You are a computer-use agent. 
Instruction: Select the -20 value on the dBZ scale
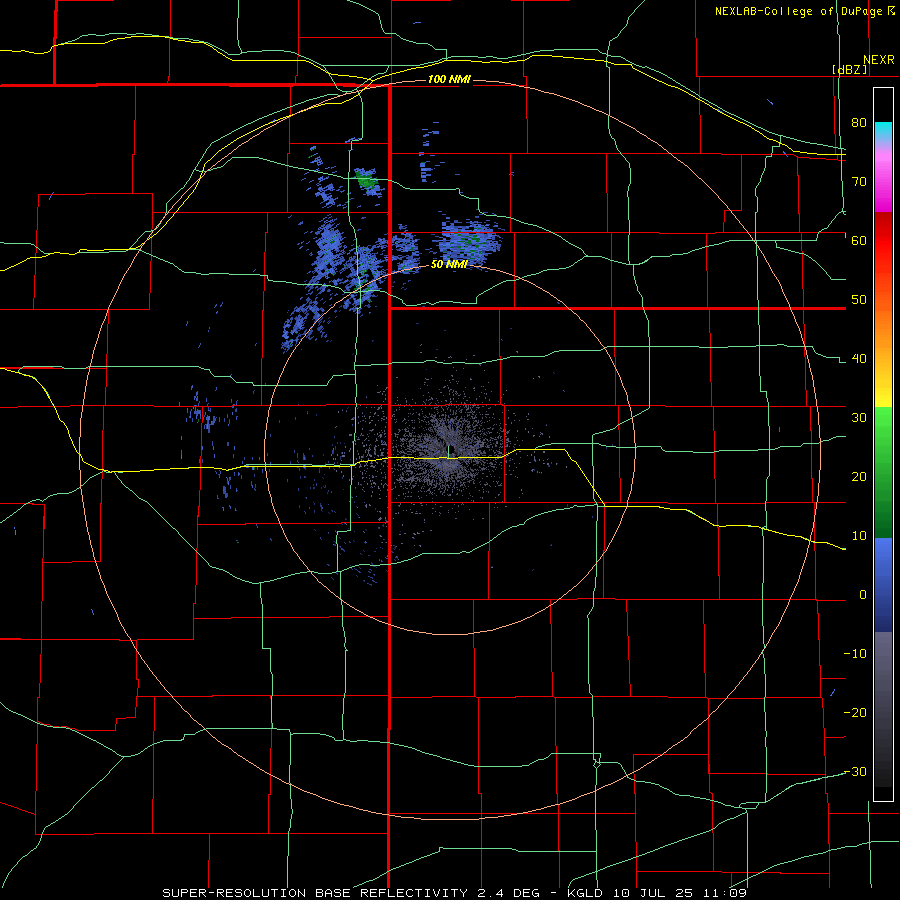[x=855, y=712]
